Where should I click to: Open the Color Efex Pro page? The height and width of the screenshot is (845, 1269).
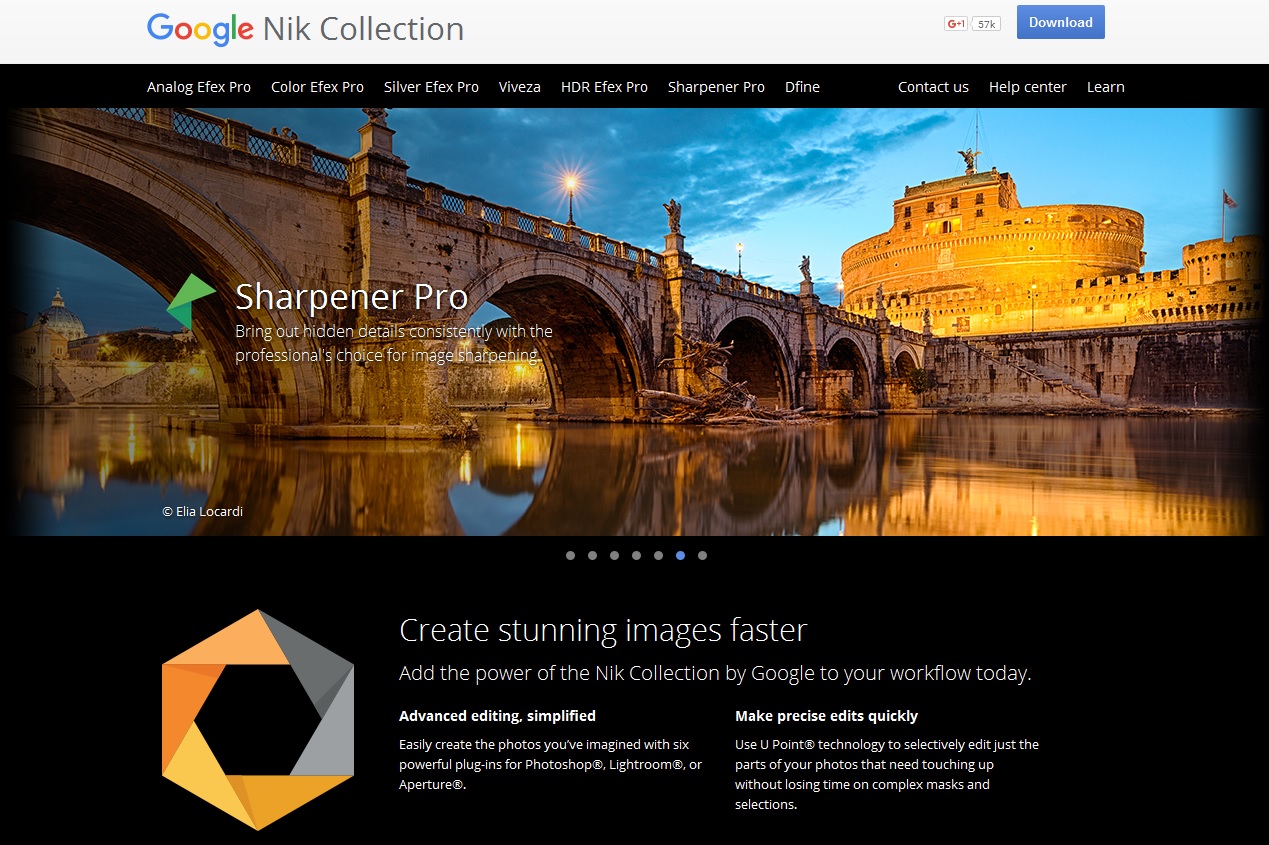click(317, 87)
